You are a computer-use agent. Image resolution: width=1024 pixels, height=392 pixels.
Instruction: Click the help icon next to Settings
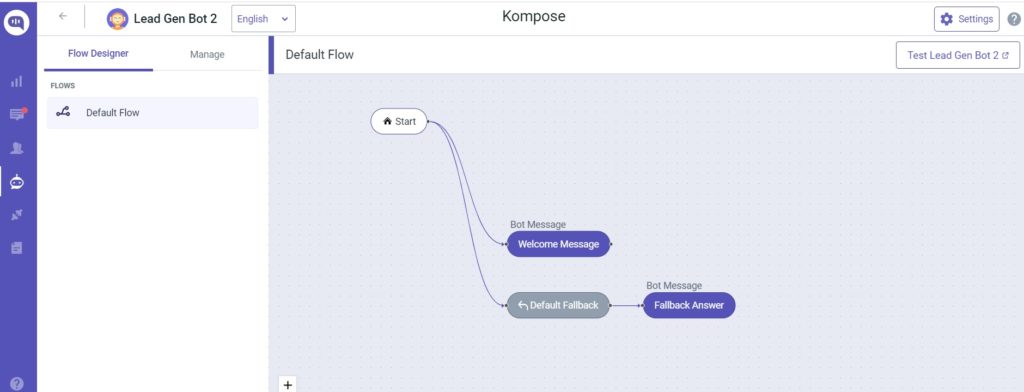point(1014,20)
